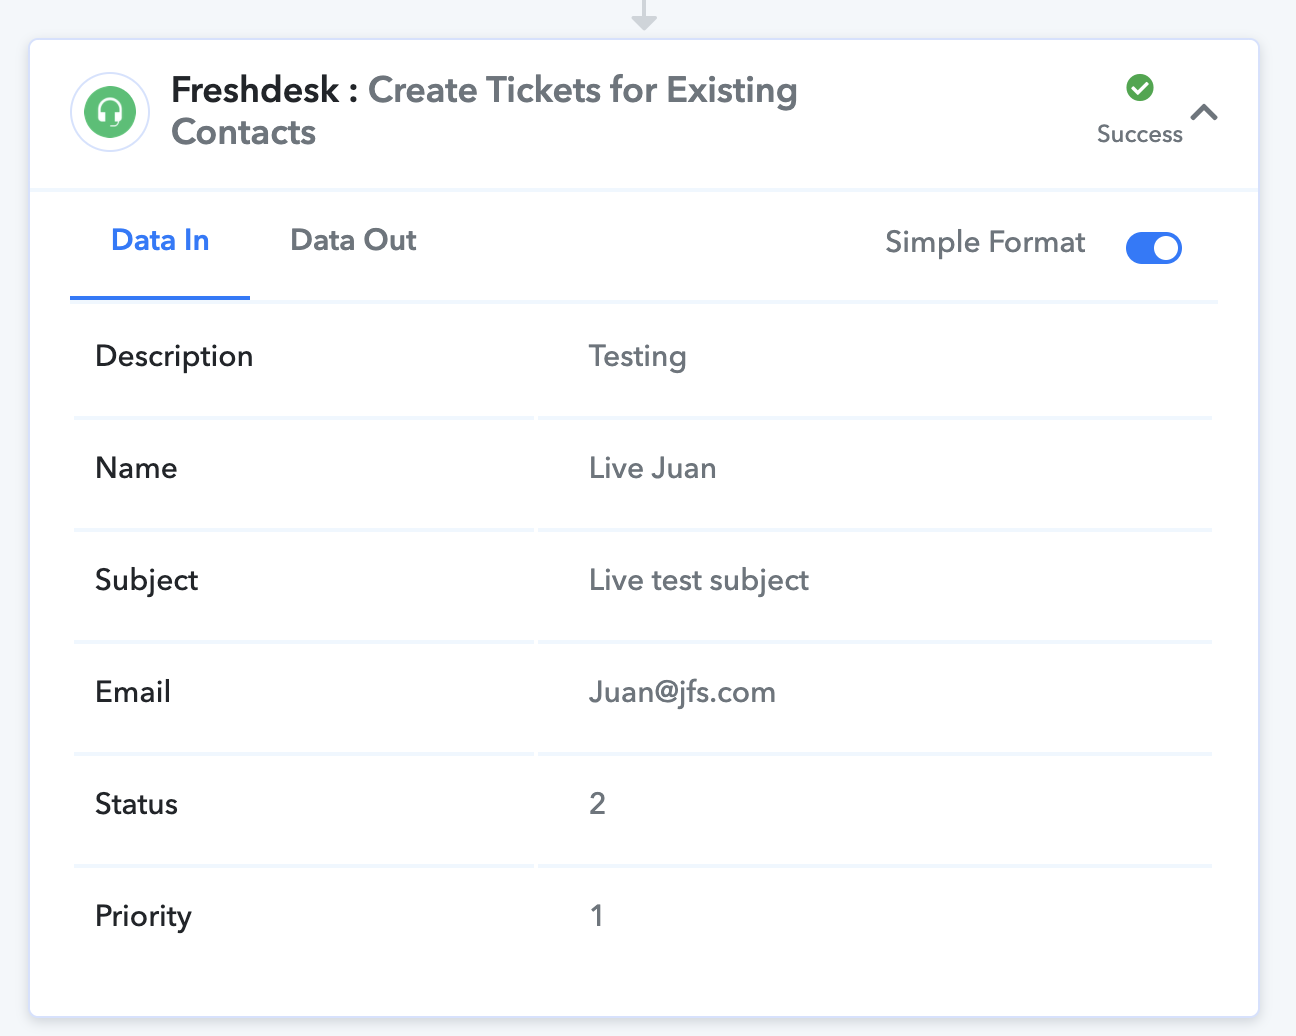Click the Simple Format label
The width and height of the screenshot is (1296, 1036).
(x=985, y=242)
